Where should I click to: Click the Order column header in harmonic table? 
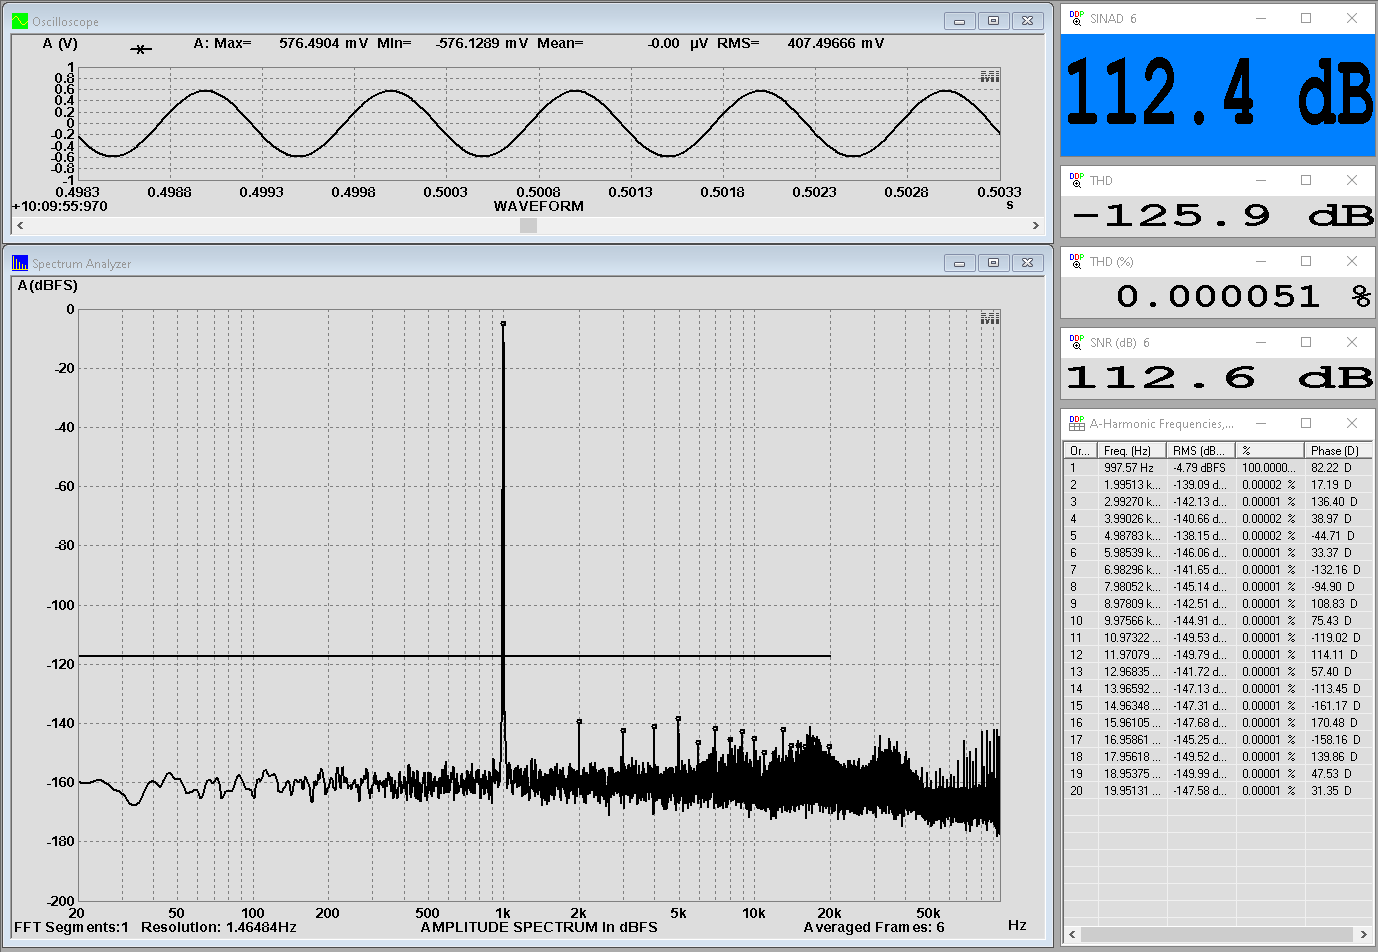pos(1080,451)
